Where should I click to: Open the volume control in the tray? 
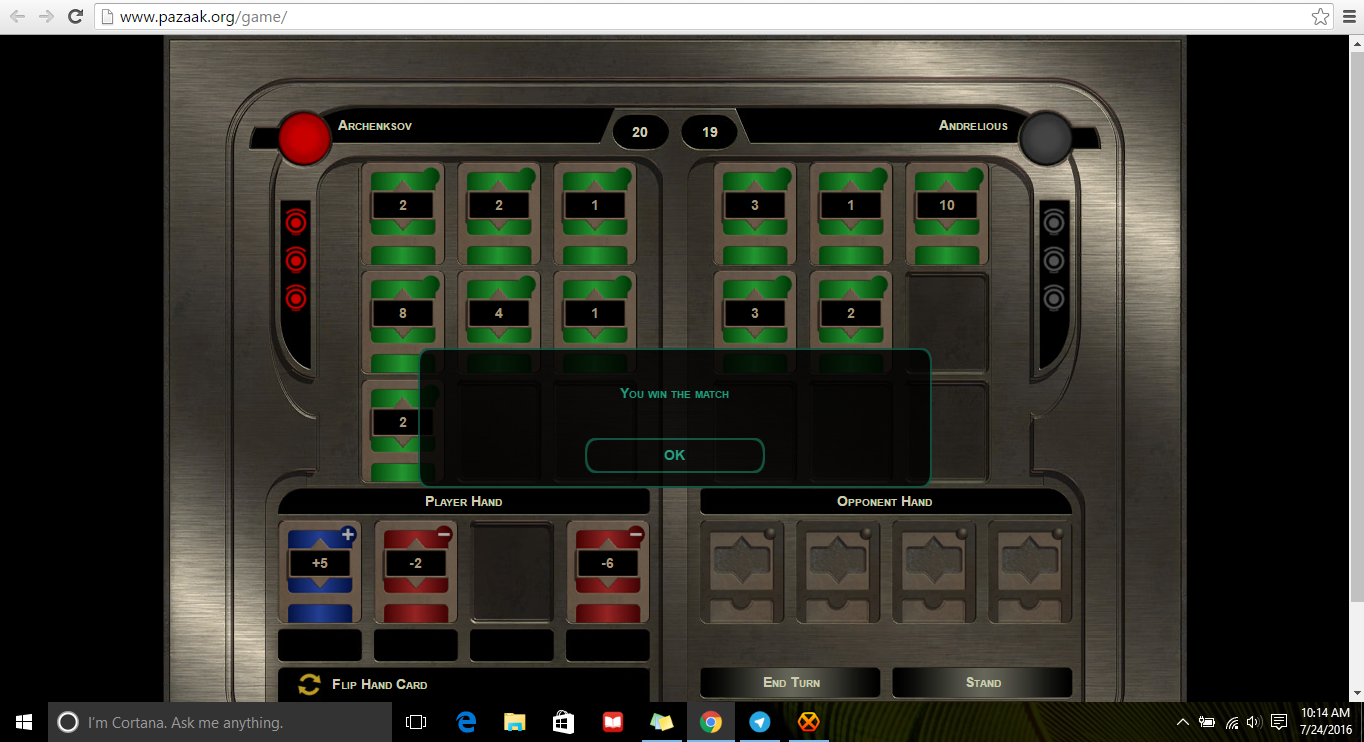coord(1253,722)
